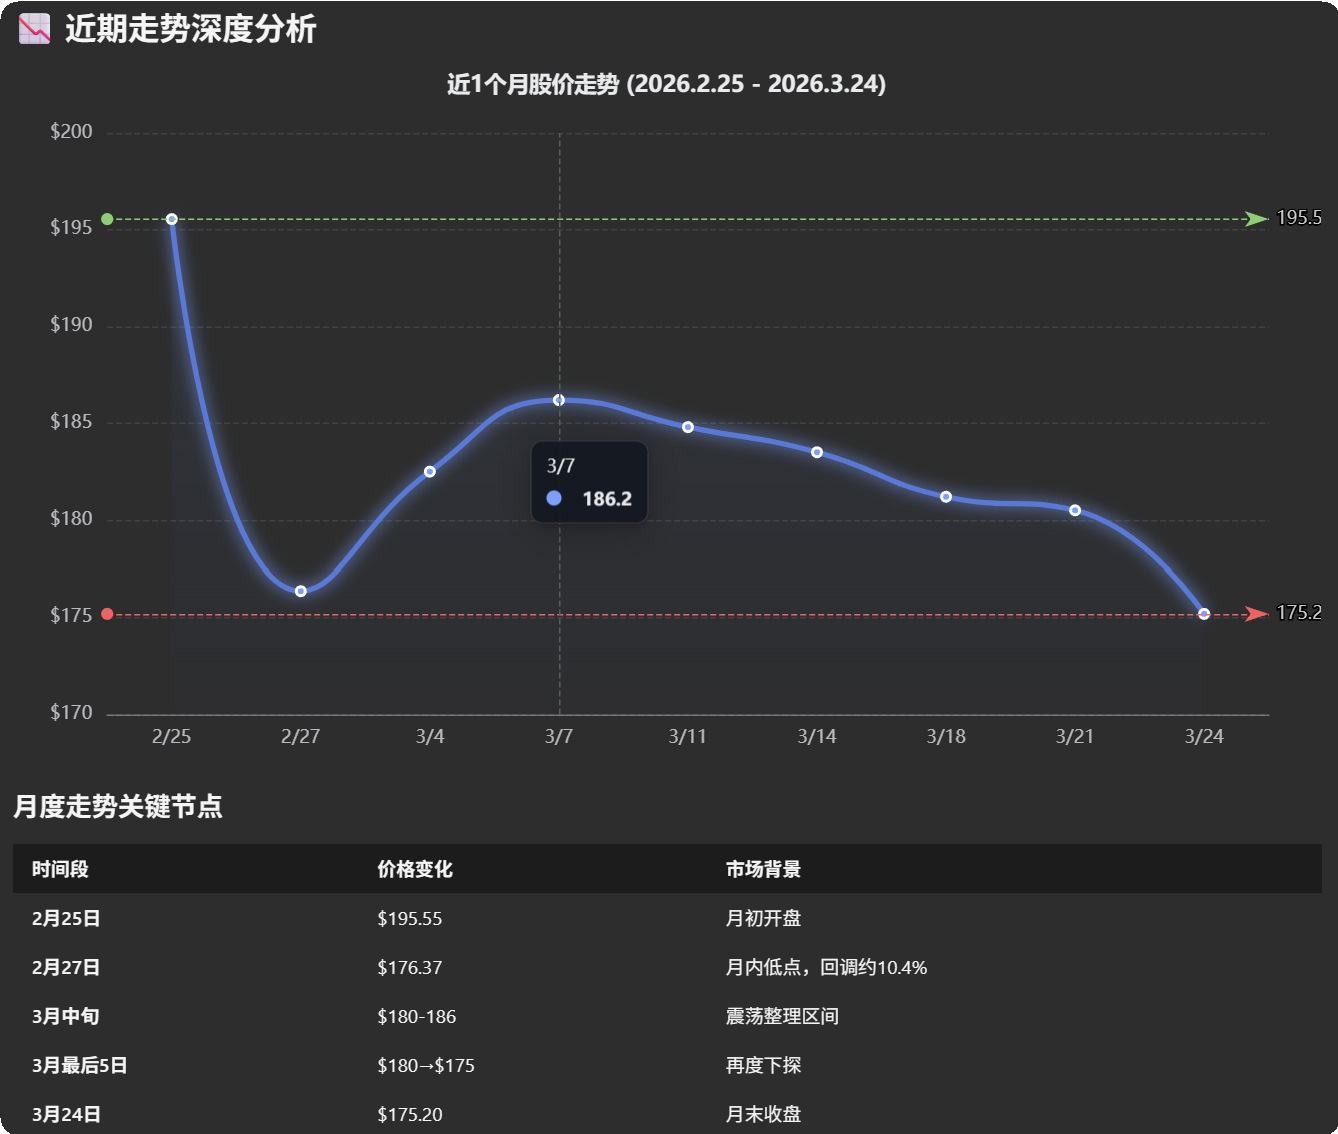Click the $175 y-axis label
Image resolution: width=1338 pixels, height=1134 pixels.
(x=71, y=616)
